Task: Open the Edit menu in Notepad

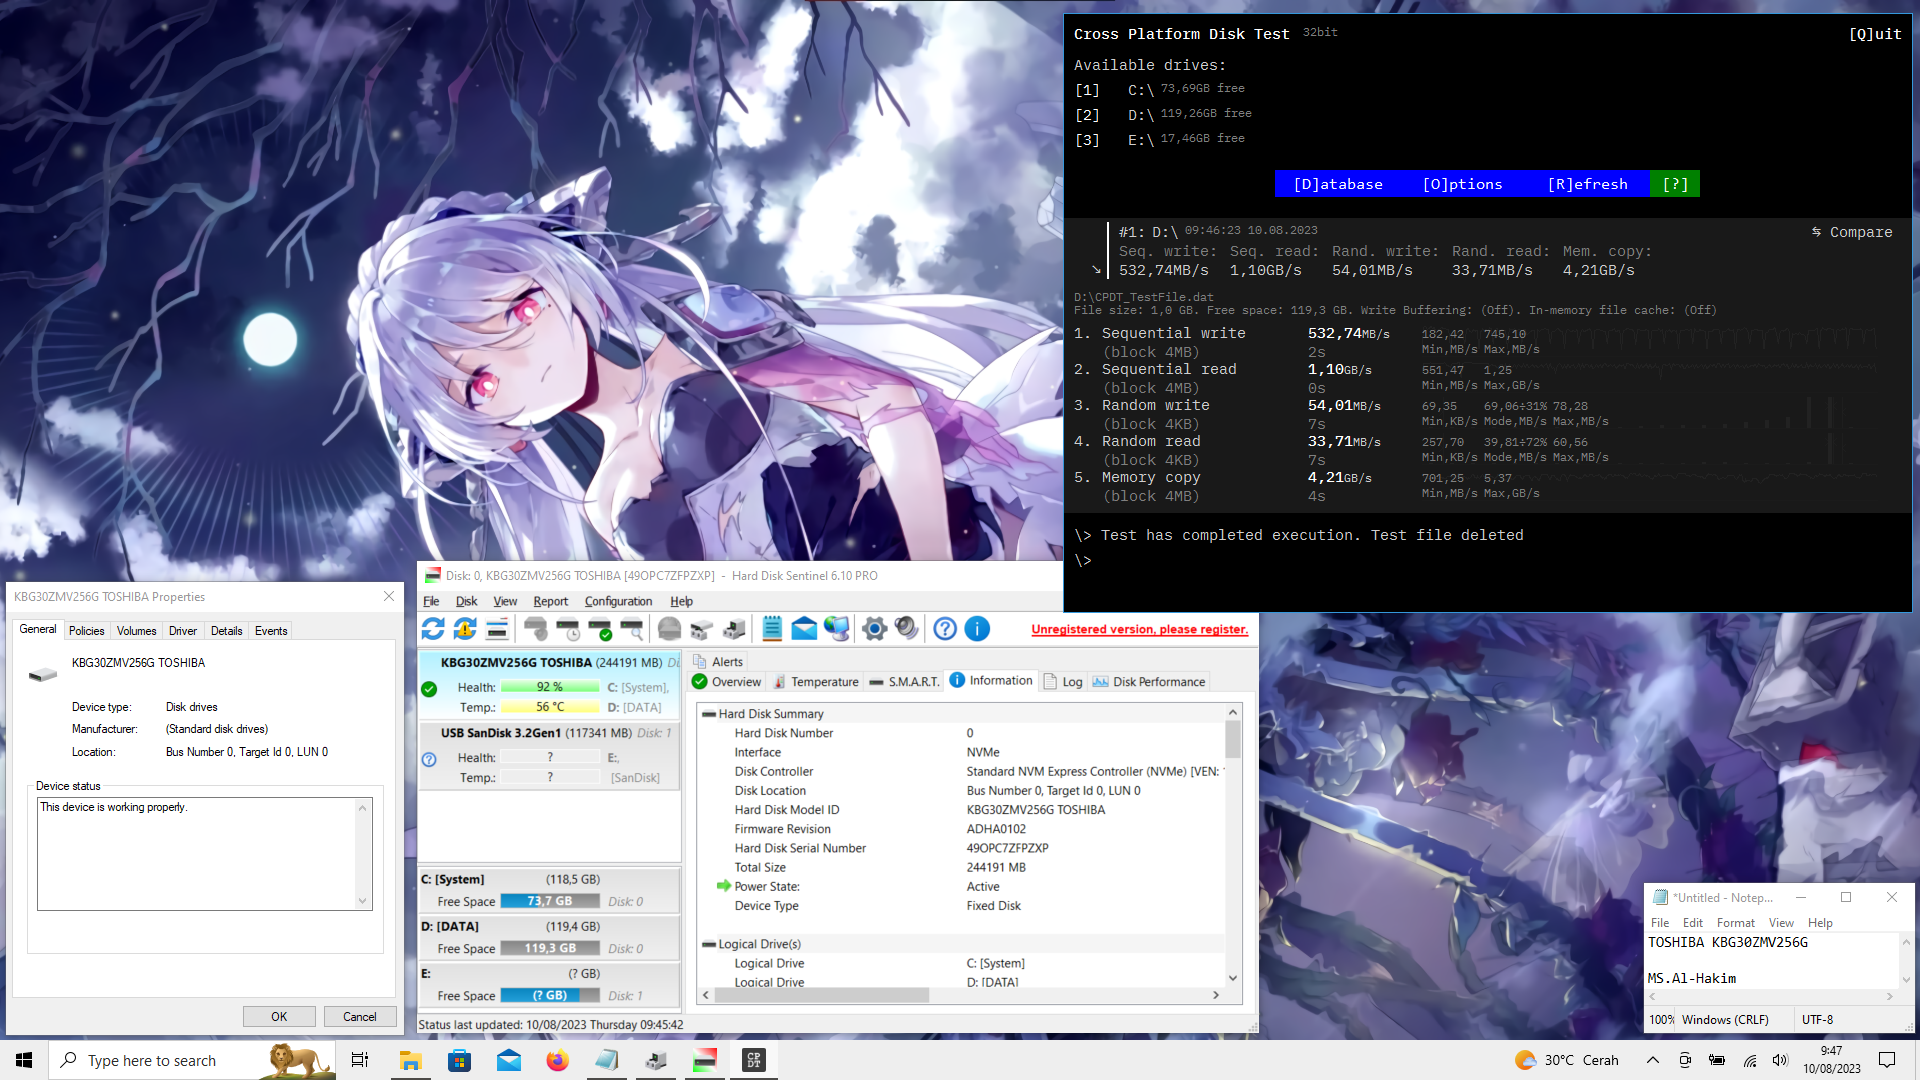Action: pyautogui.click(x=1693, y=923)
